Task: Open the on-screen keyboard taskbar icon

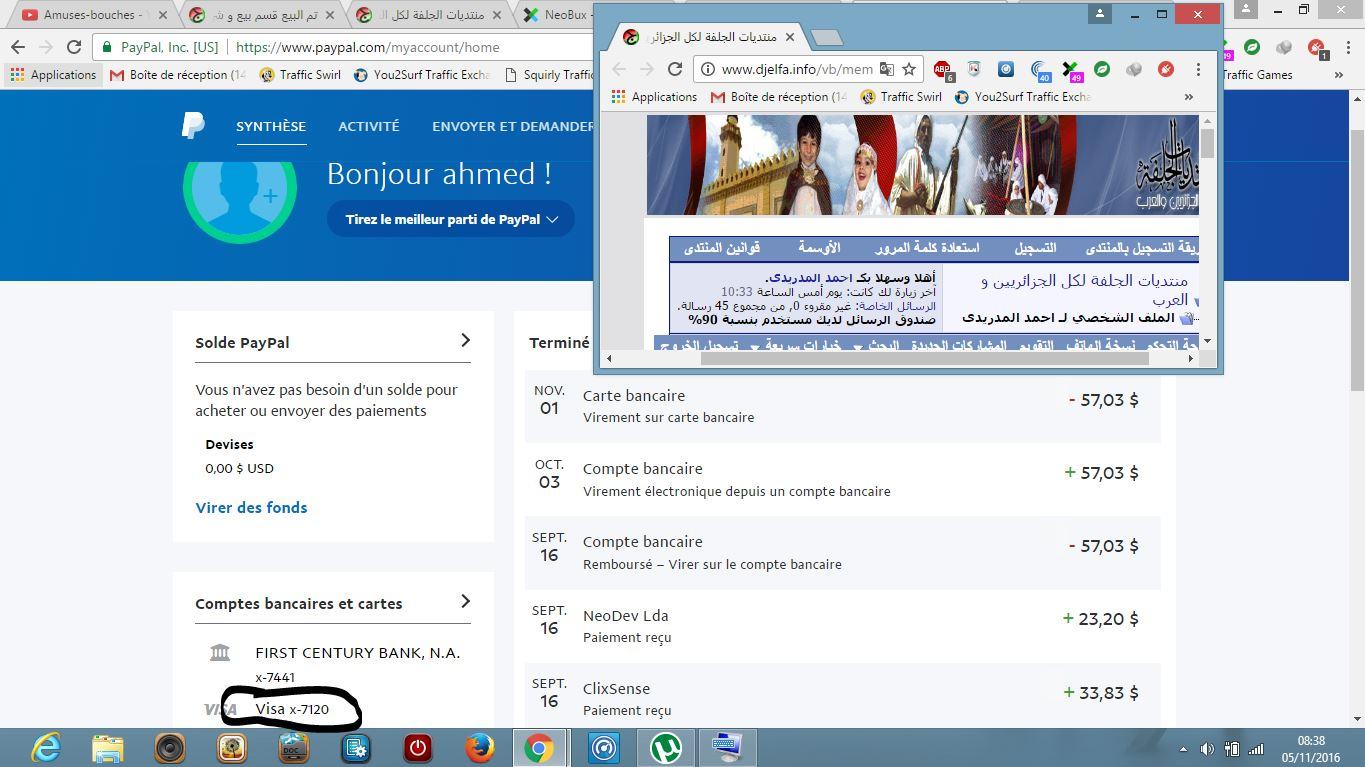Action: pyautogui.click(x=727, y=747)
